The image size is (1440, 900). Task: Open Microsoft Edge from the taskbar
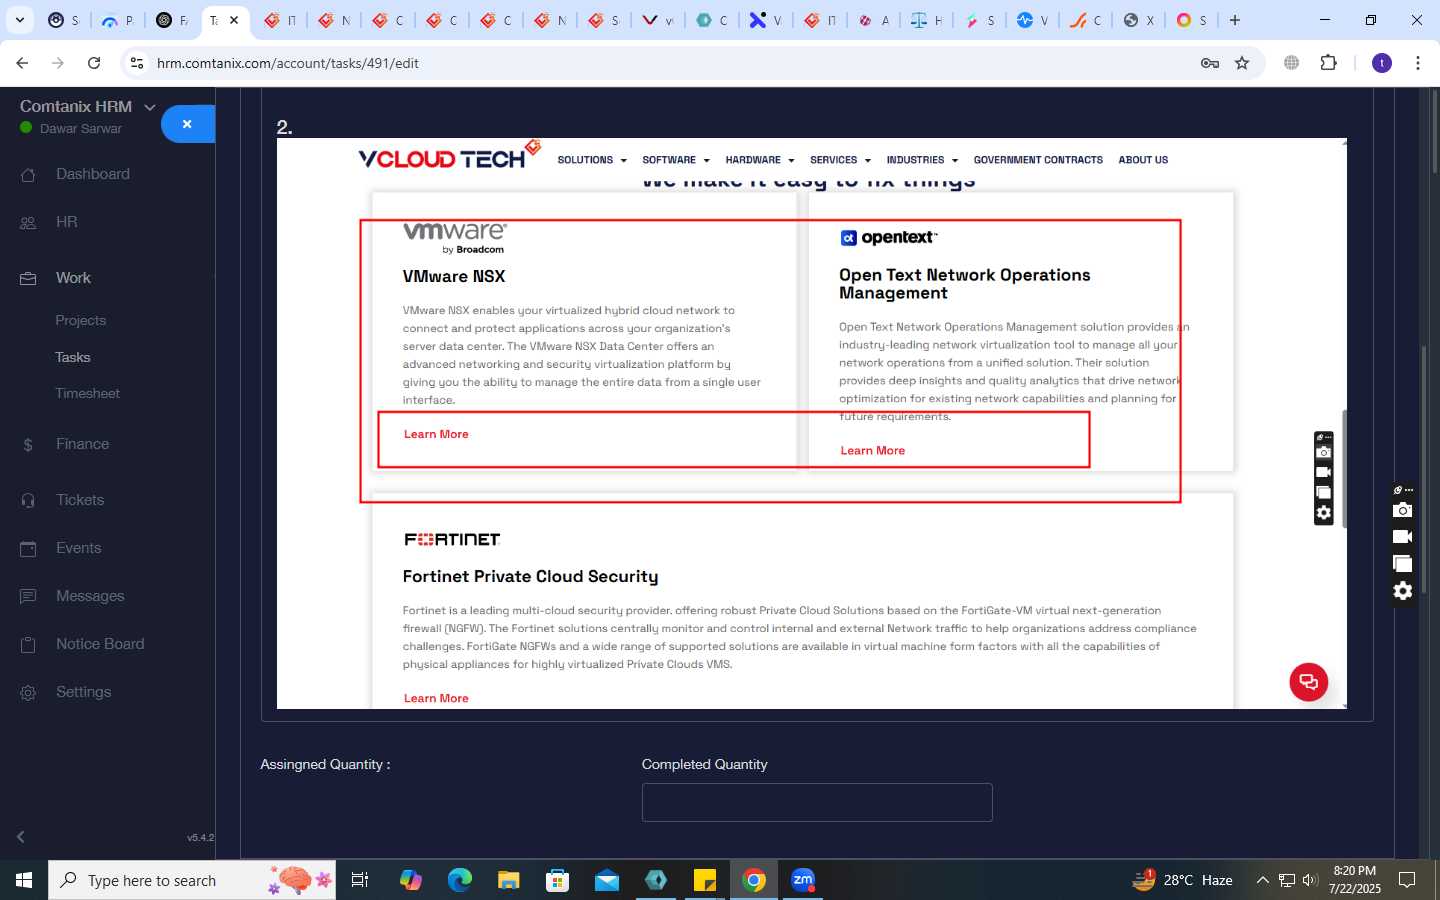click(460, 880)
